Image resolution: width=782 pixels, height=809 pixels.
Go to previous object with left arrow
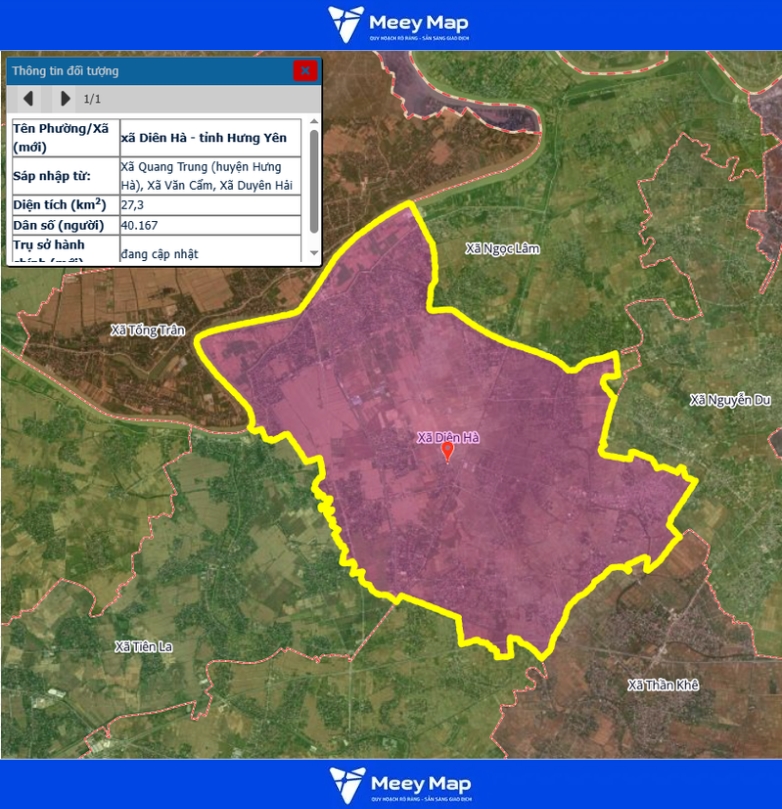28,98
